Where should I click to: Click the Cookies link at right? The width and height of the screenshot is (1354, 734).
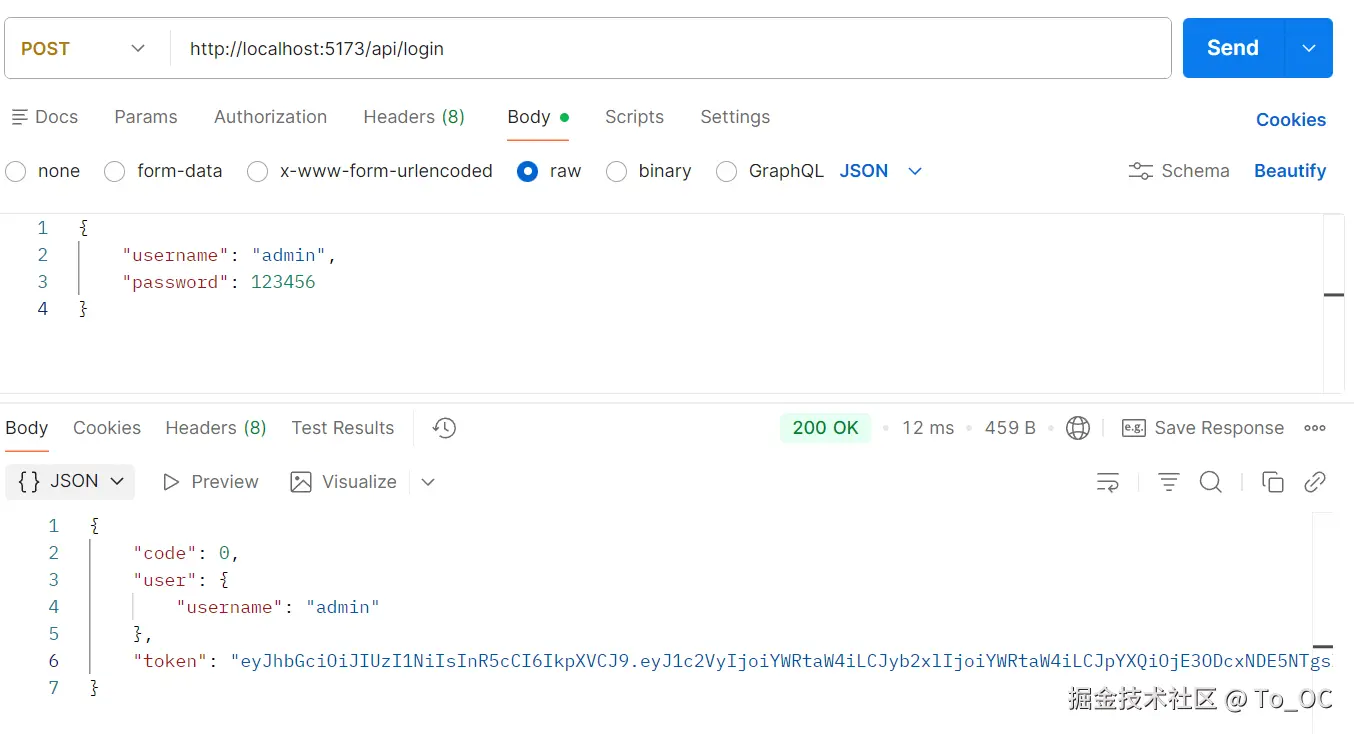coord(1291,120)
